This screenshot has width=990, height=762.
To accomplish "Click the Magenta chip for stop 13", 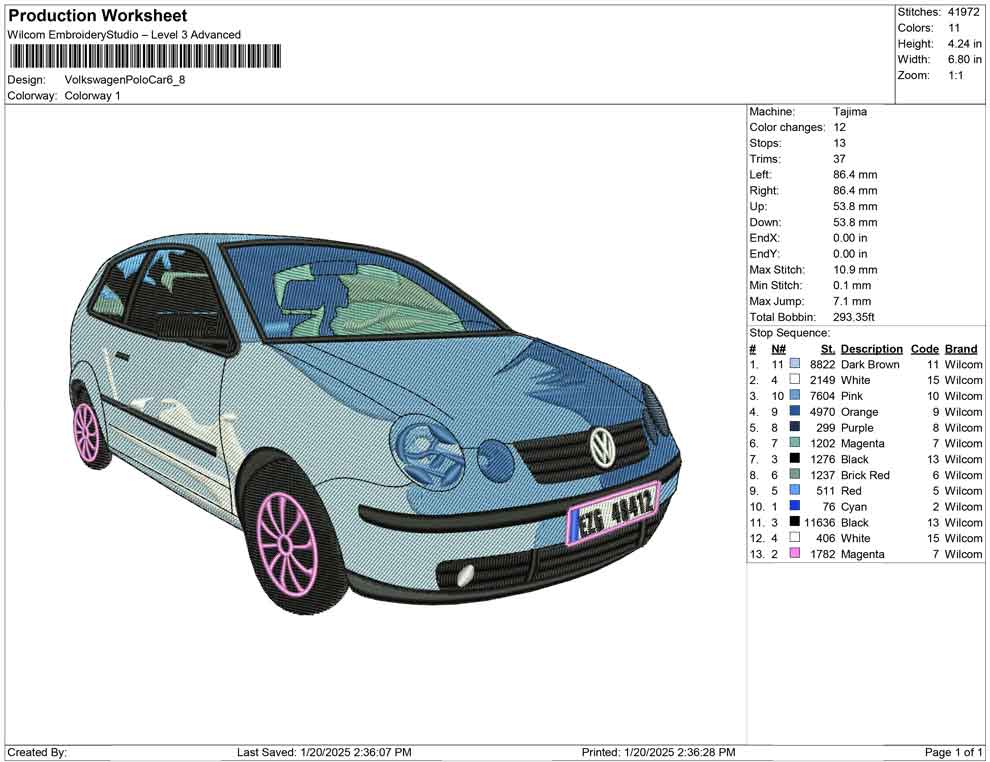I will (793, 554).
